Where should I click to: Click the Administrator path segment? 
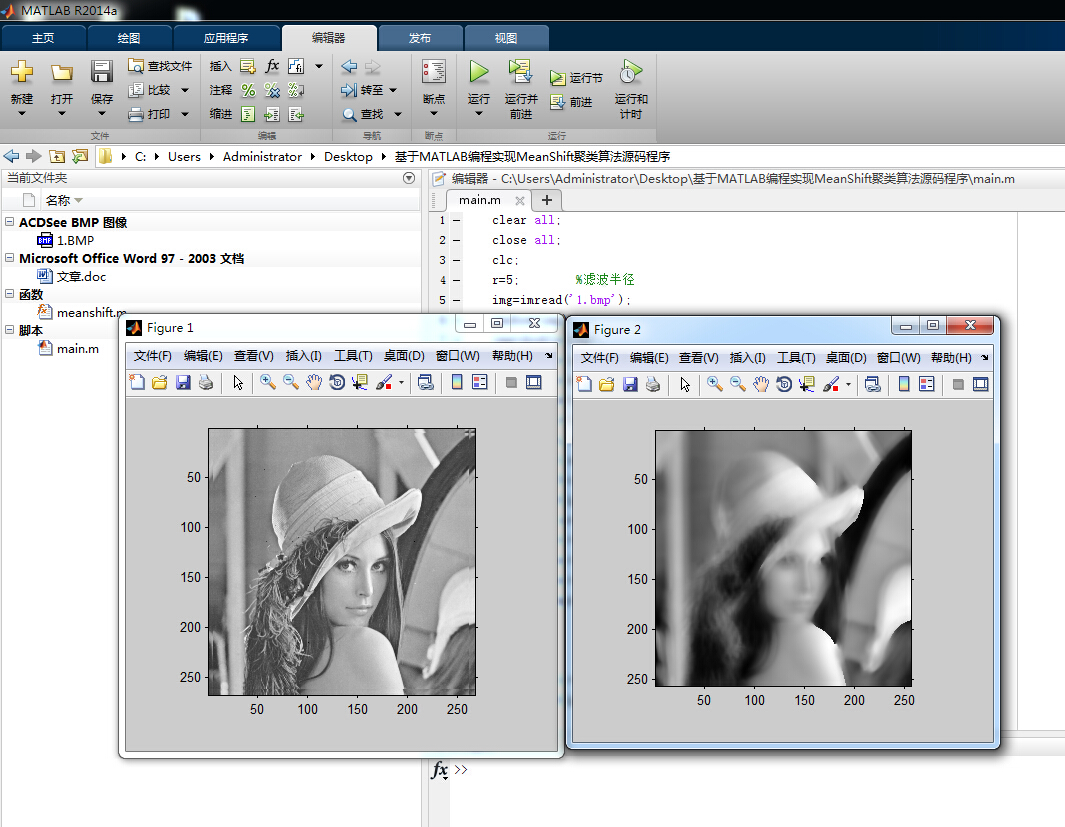[x=262, y=156]
